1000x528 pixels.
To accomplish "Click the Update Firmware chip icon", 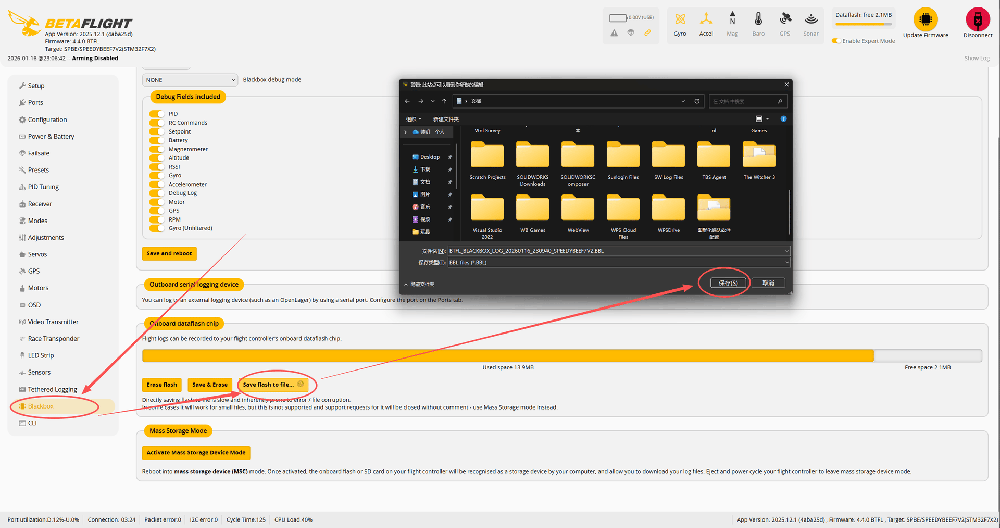I will pyautogui.click(x=925, y=19).
